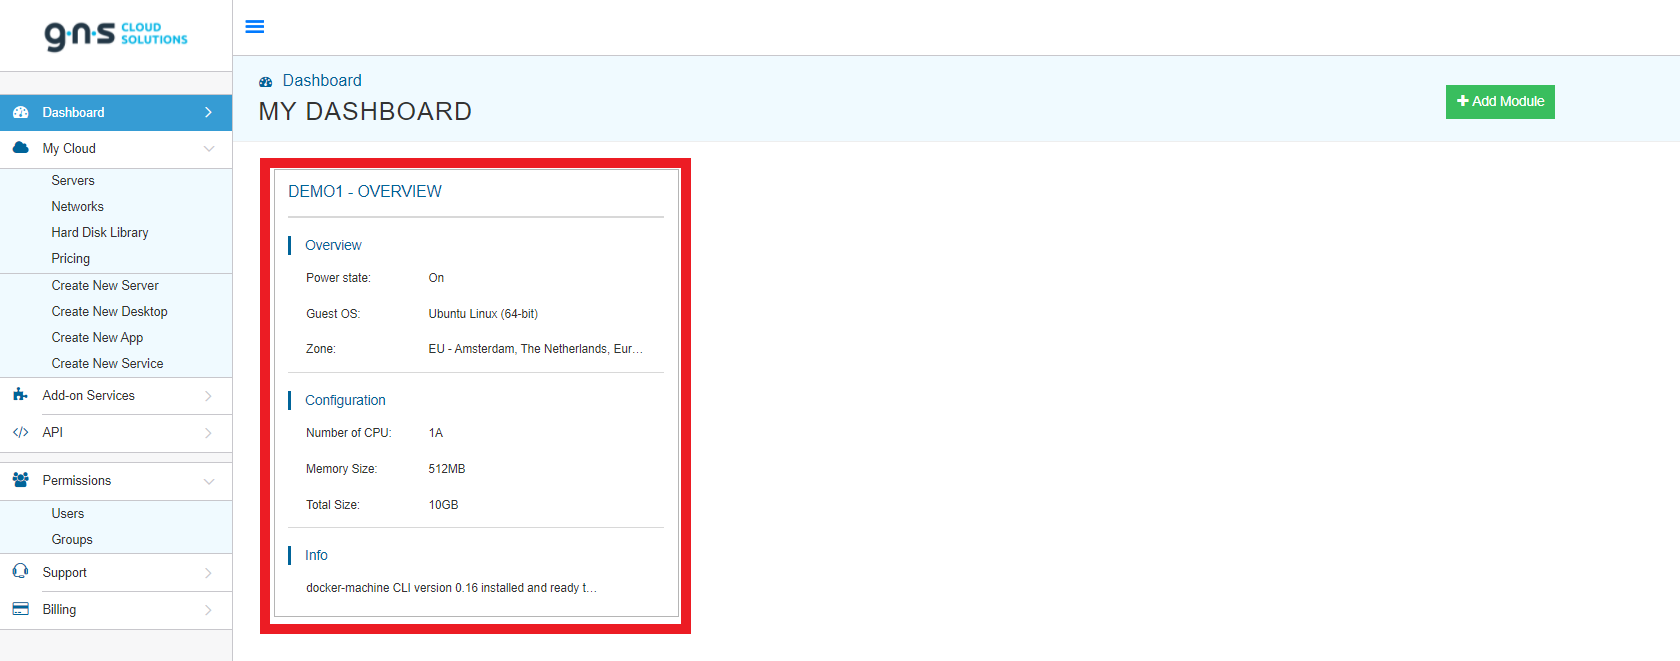The height and width of the screenshot is (661, 1680).
Task: Click the Add Module button
Action: [1500, 102]
